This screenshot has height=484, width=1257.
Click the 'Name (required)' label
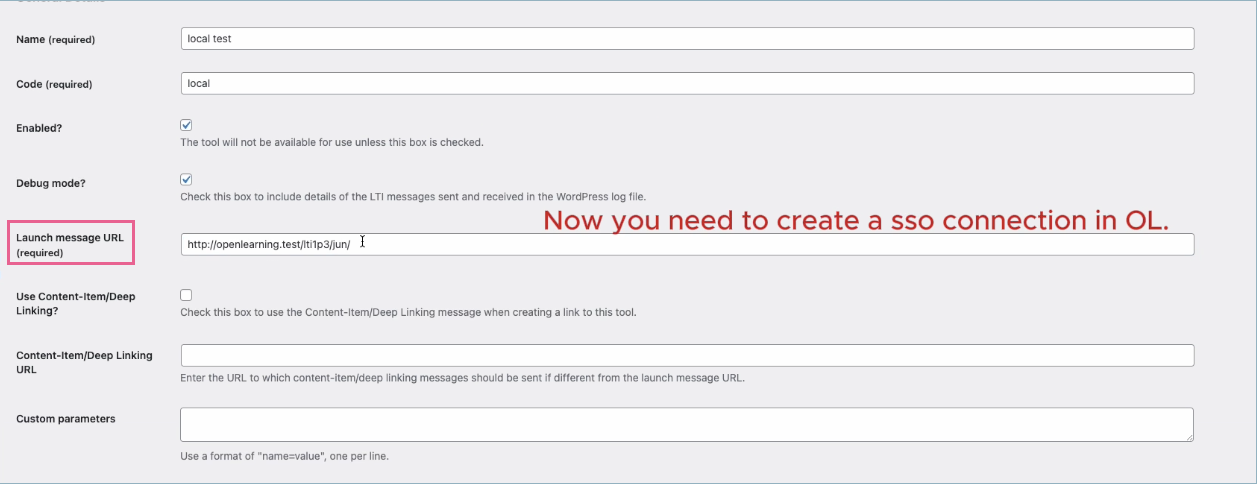(56, 39)
